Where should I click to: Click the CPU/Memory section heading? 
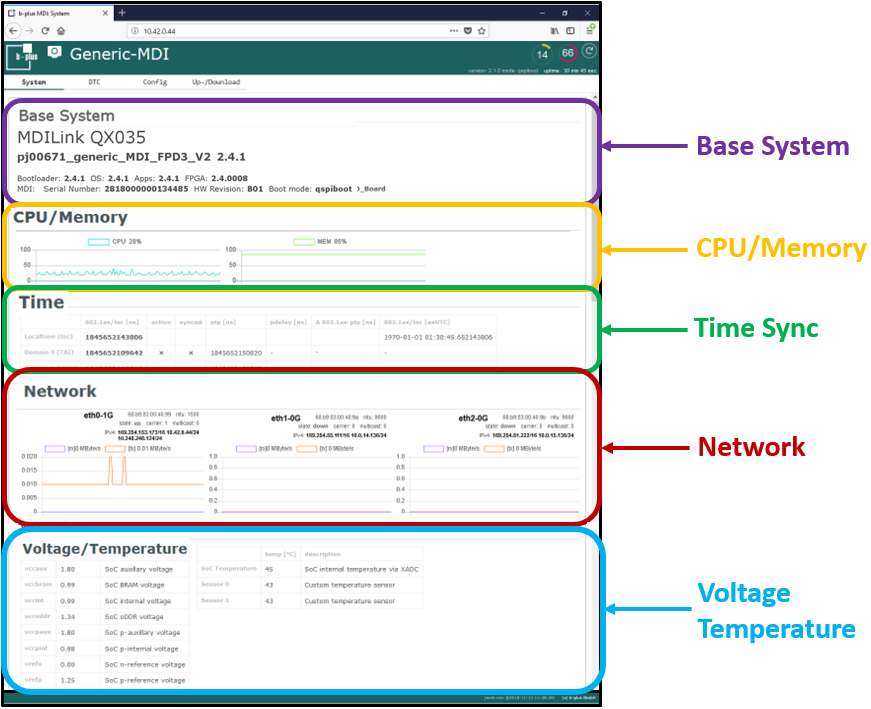pos(70,217)
